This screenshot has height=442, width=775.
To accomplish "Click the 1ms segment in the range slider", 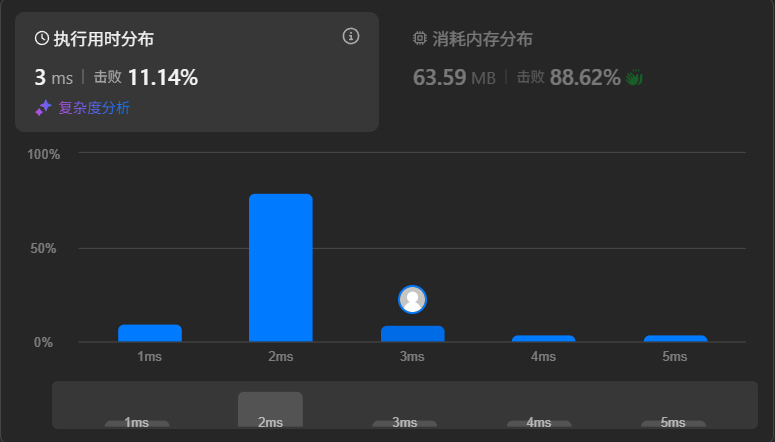I will pos(137,424).
